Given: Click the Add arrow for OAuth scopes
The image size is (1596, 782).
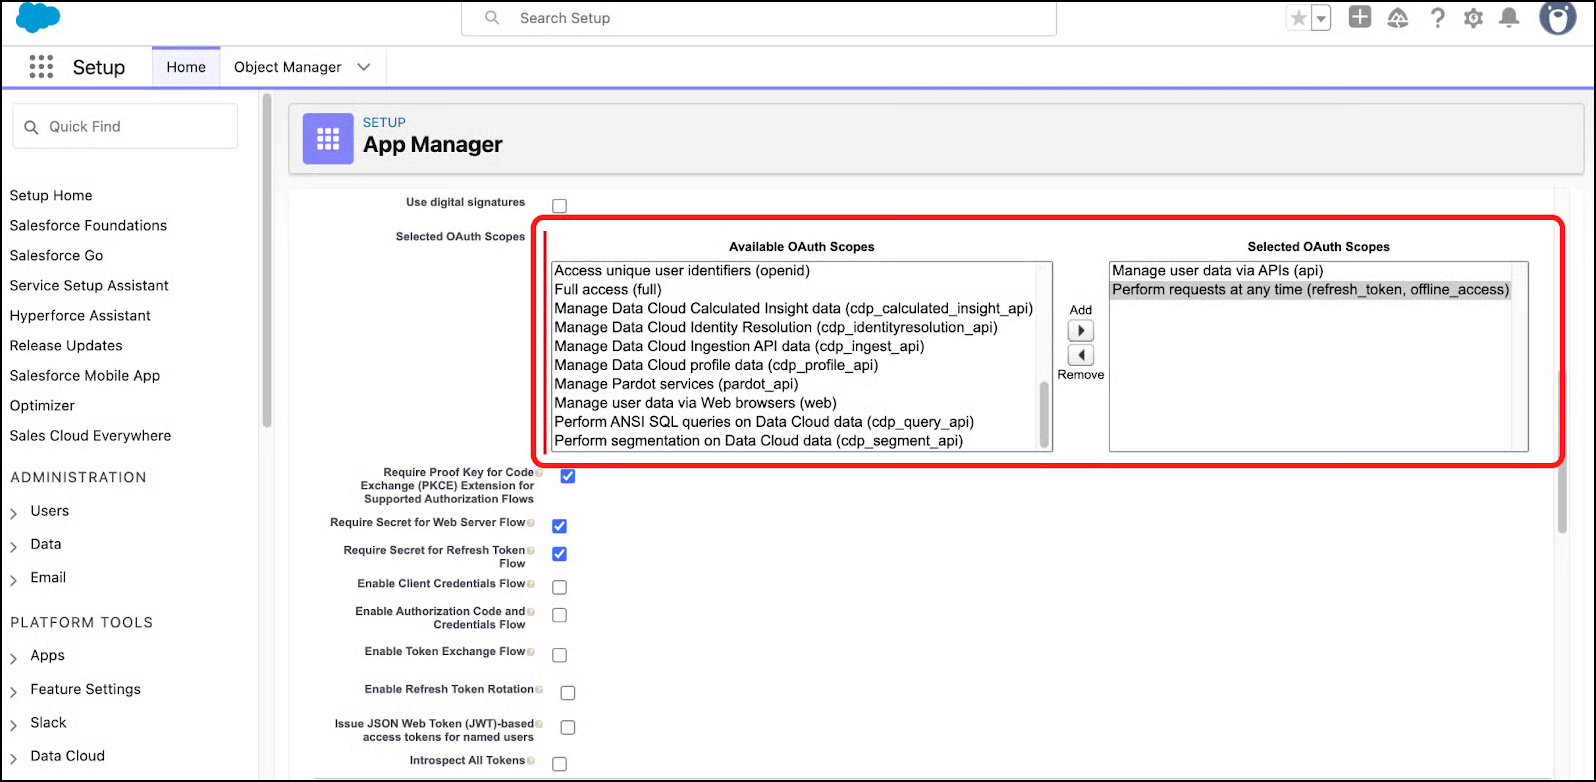Looking at the screenshot, I should point(1081,331).
